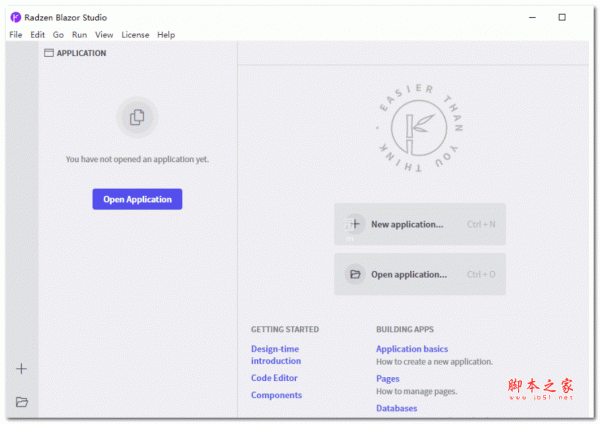Maximize the Radzen Blazor Studio window
Viewport: 600px width, 424px height.
pos(562,17)
